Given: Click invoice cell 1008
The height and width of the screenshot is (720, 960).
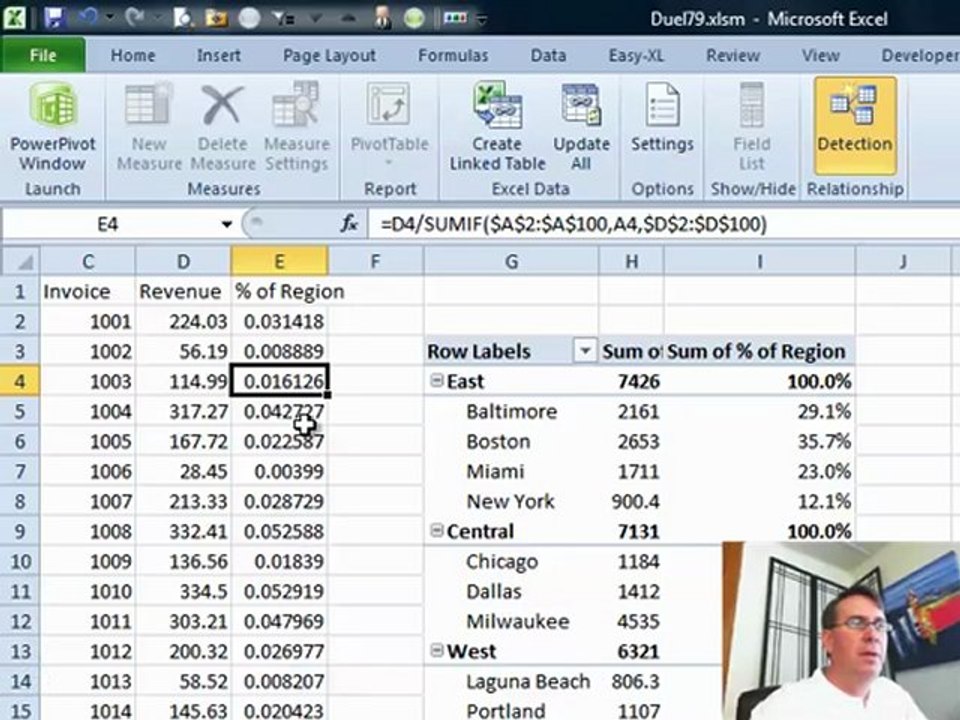Looking at the screenshot, I should pyautogui.click(x=88, y=531).
